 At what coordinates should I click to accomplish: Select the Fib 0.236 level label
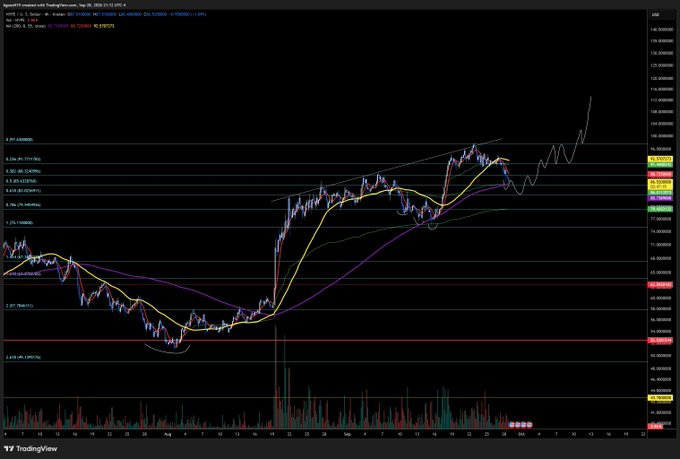tap(23, 159)
